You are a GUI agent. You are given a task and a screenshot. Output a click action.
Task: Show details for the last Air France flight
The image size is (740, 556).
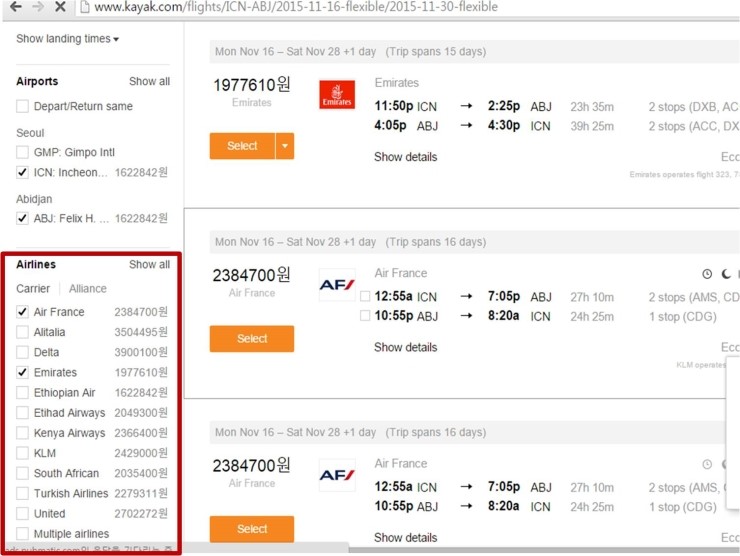pos(405,538)
